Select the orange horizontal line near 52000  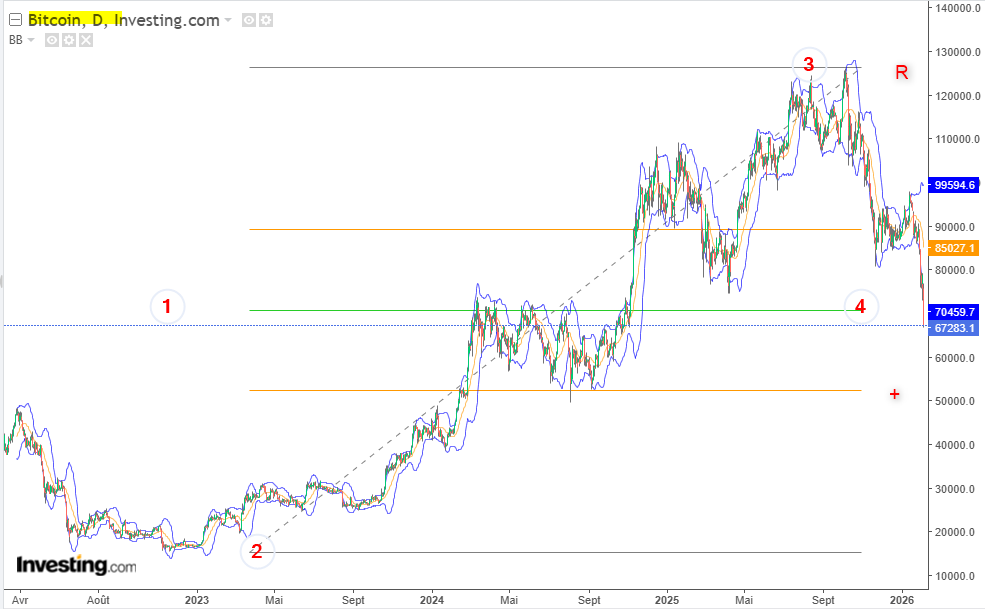555,391
